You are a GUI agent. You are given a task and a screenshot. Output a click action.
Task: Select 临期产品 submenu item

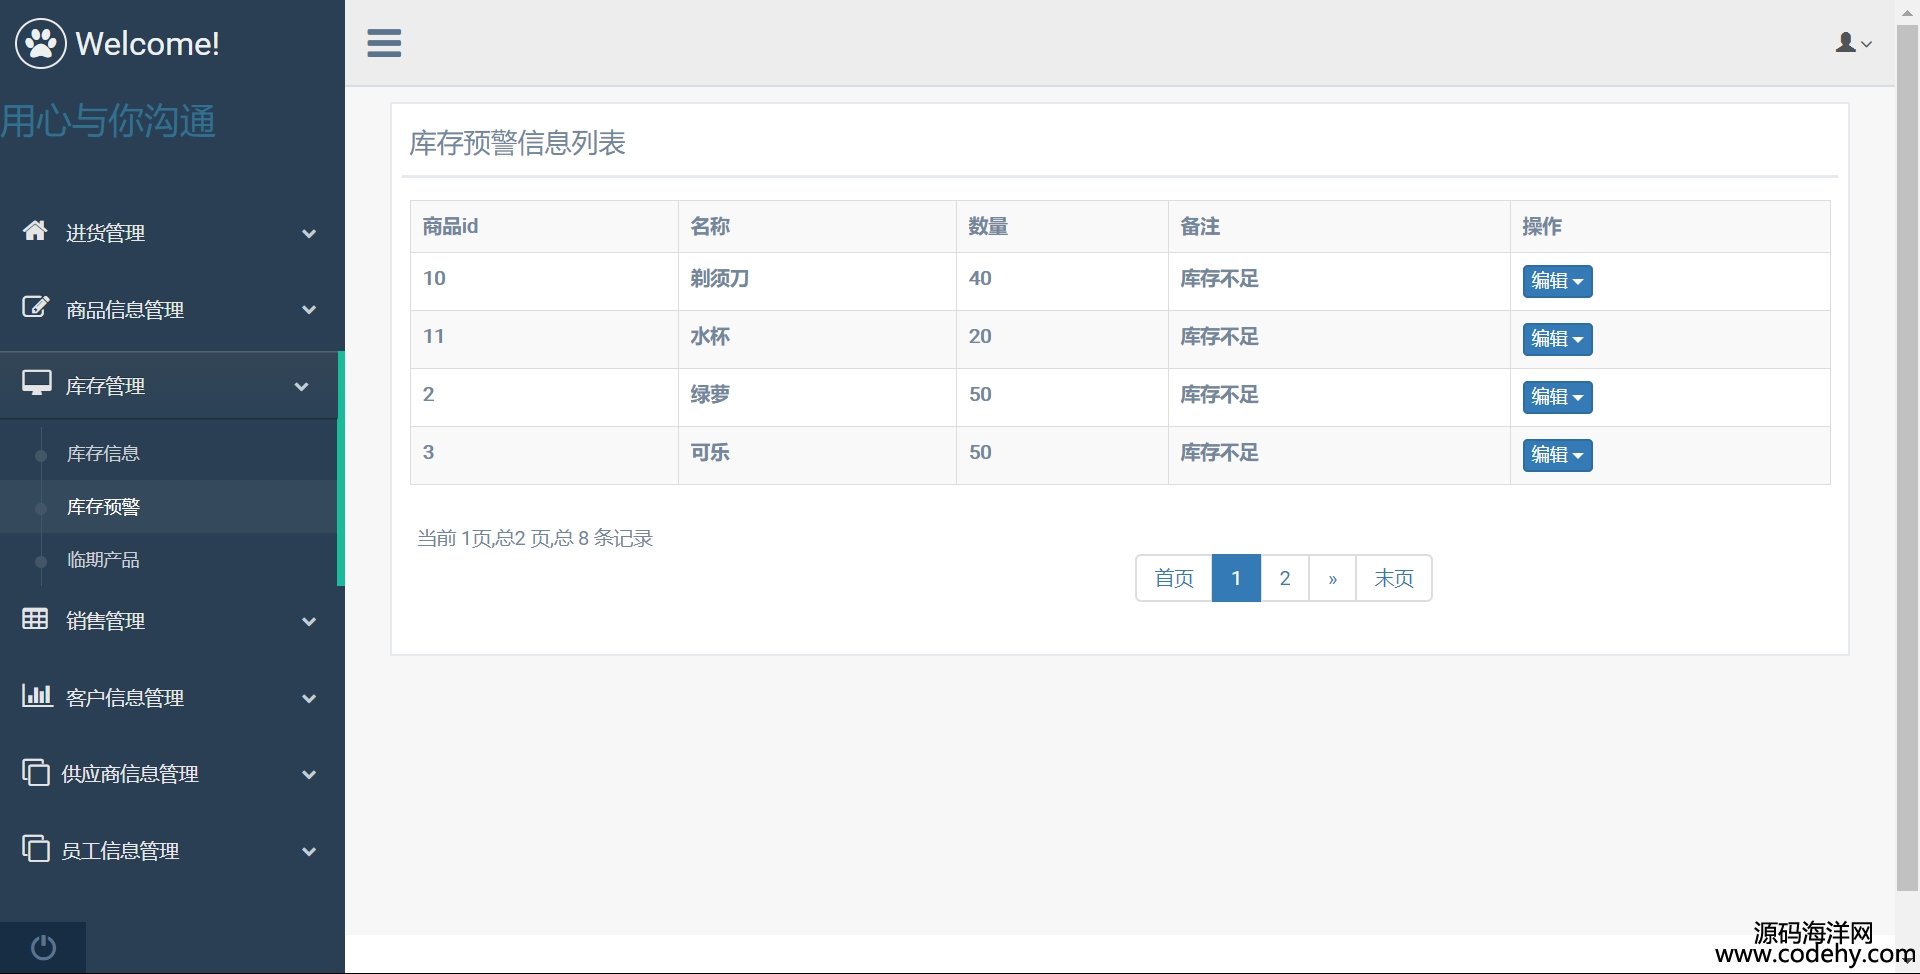(x=103, y=560)
